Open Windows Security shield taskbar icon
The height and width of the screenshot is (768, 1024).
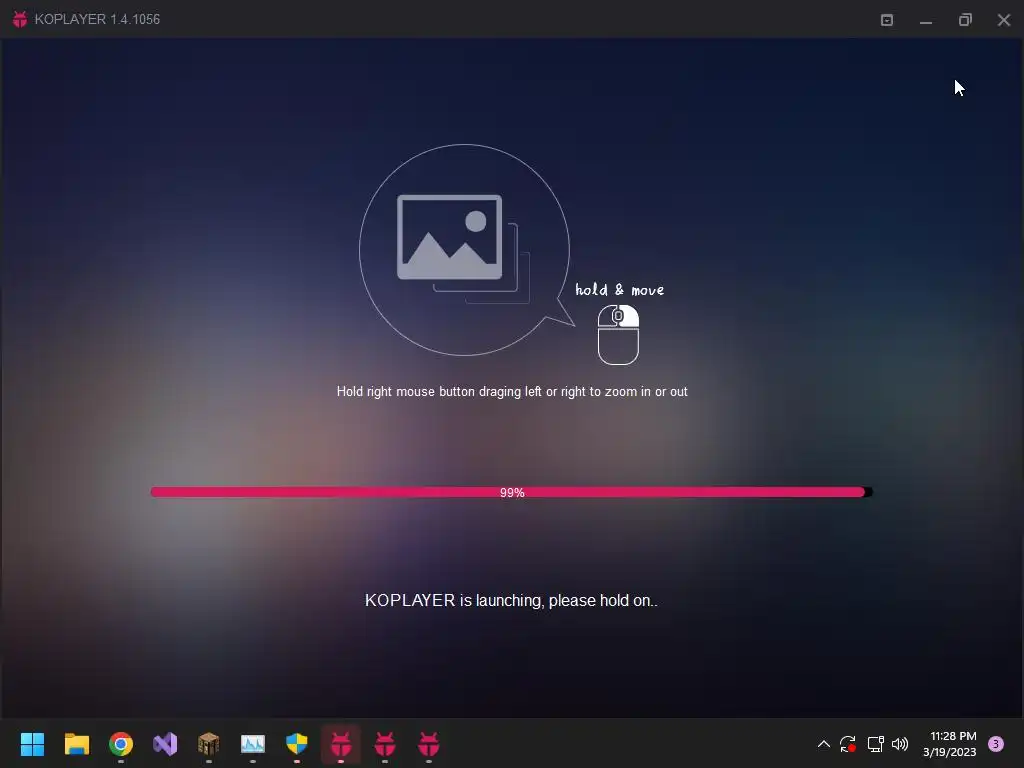tap(296, 744)
